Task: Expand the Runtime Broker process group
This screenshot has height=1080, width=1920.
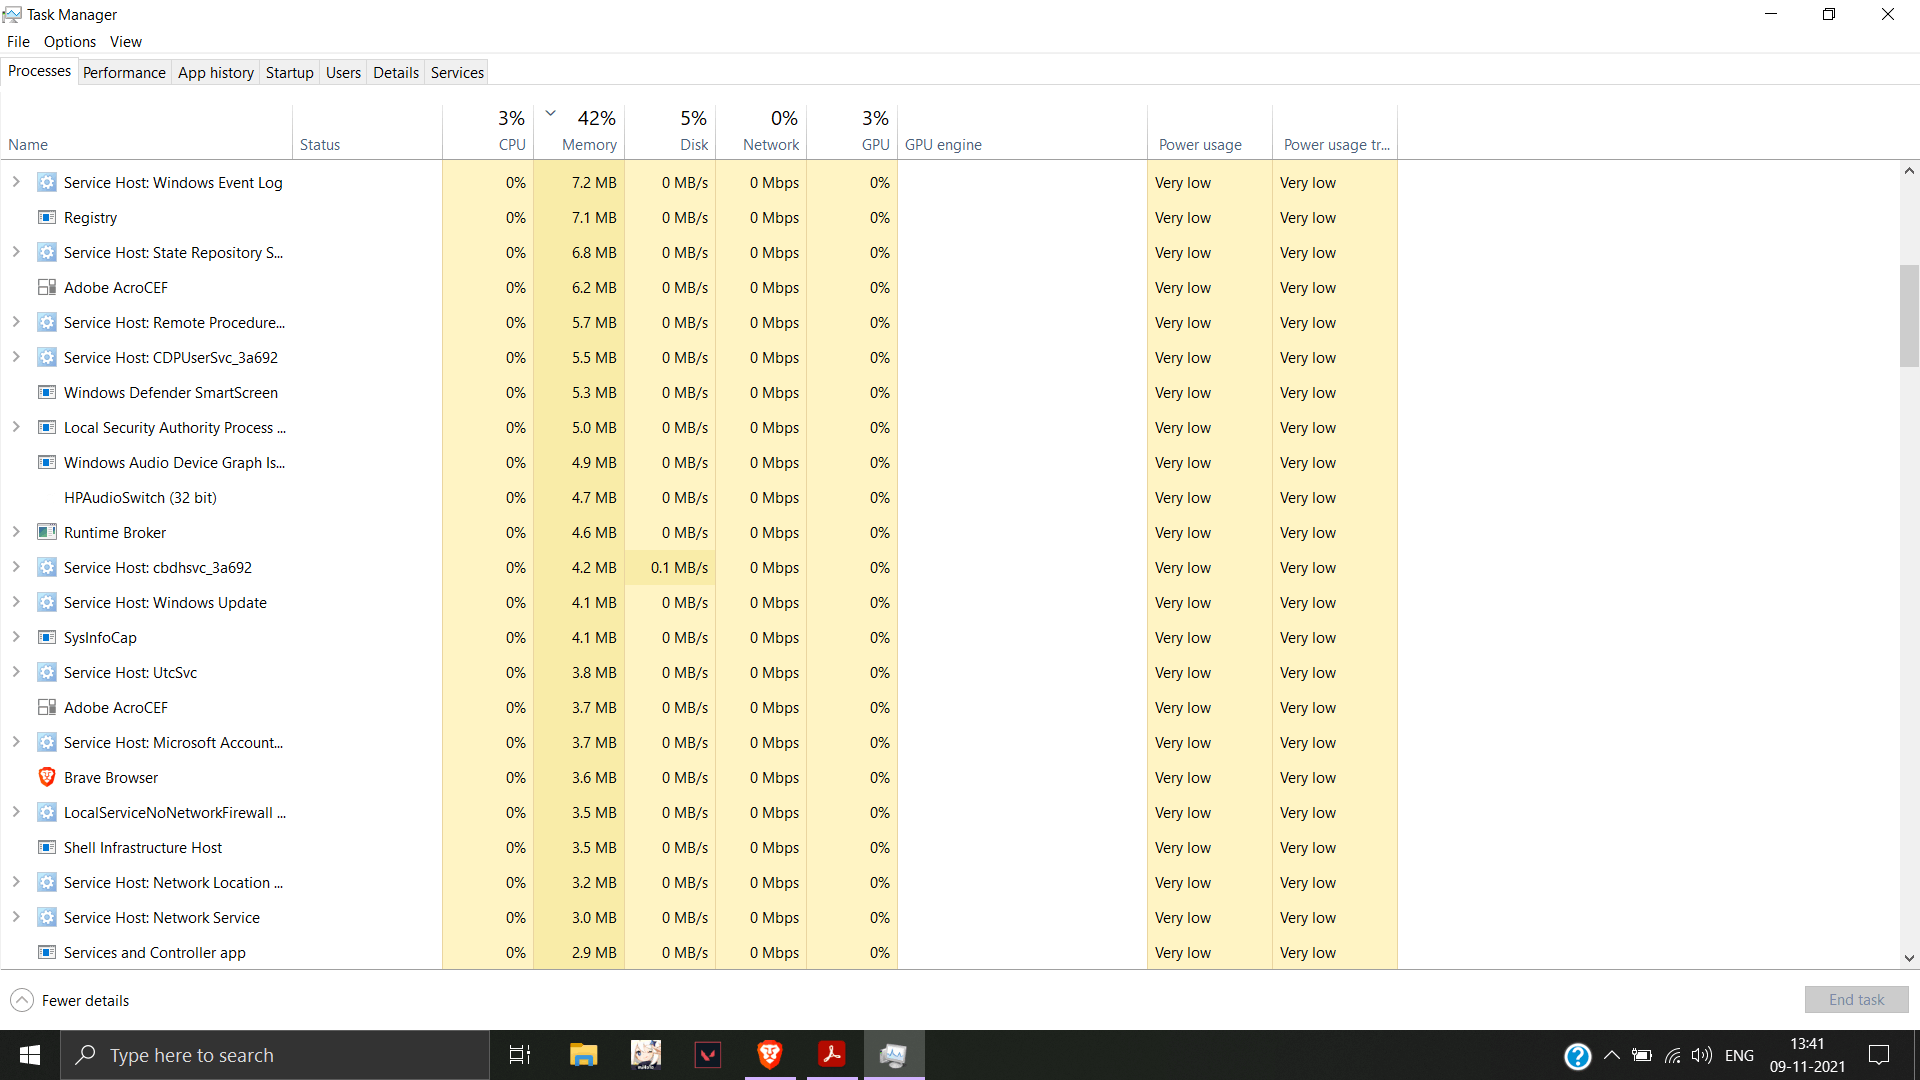Action: [16, 532]
